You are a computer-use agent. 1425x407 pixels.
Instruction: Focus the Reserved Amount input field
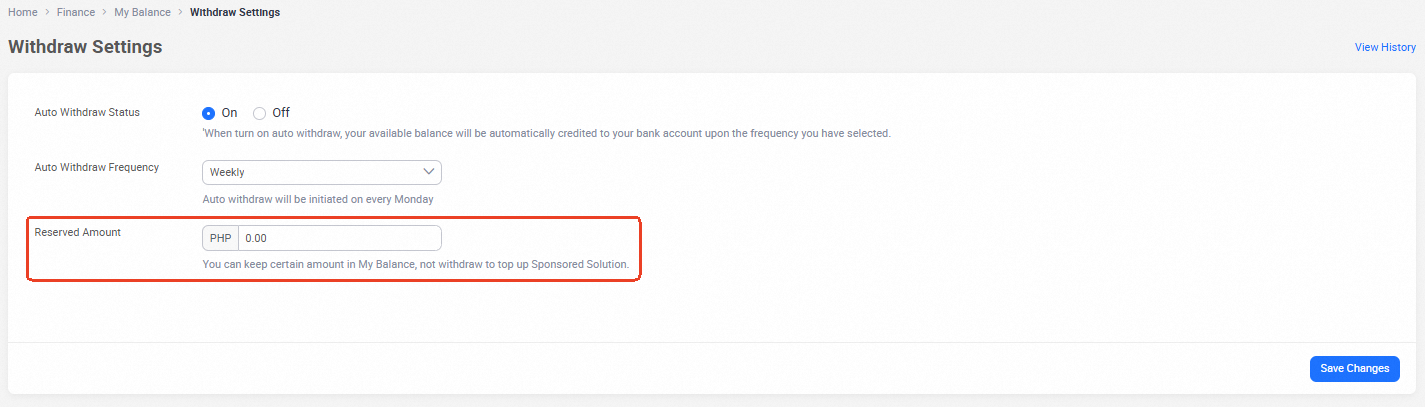[339, 238]
